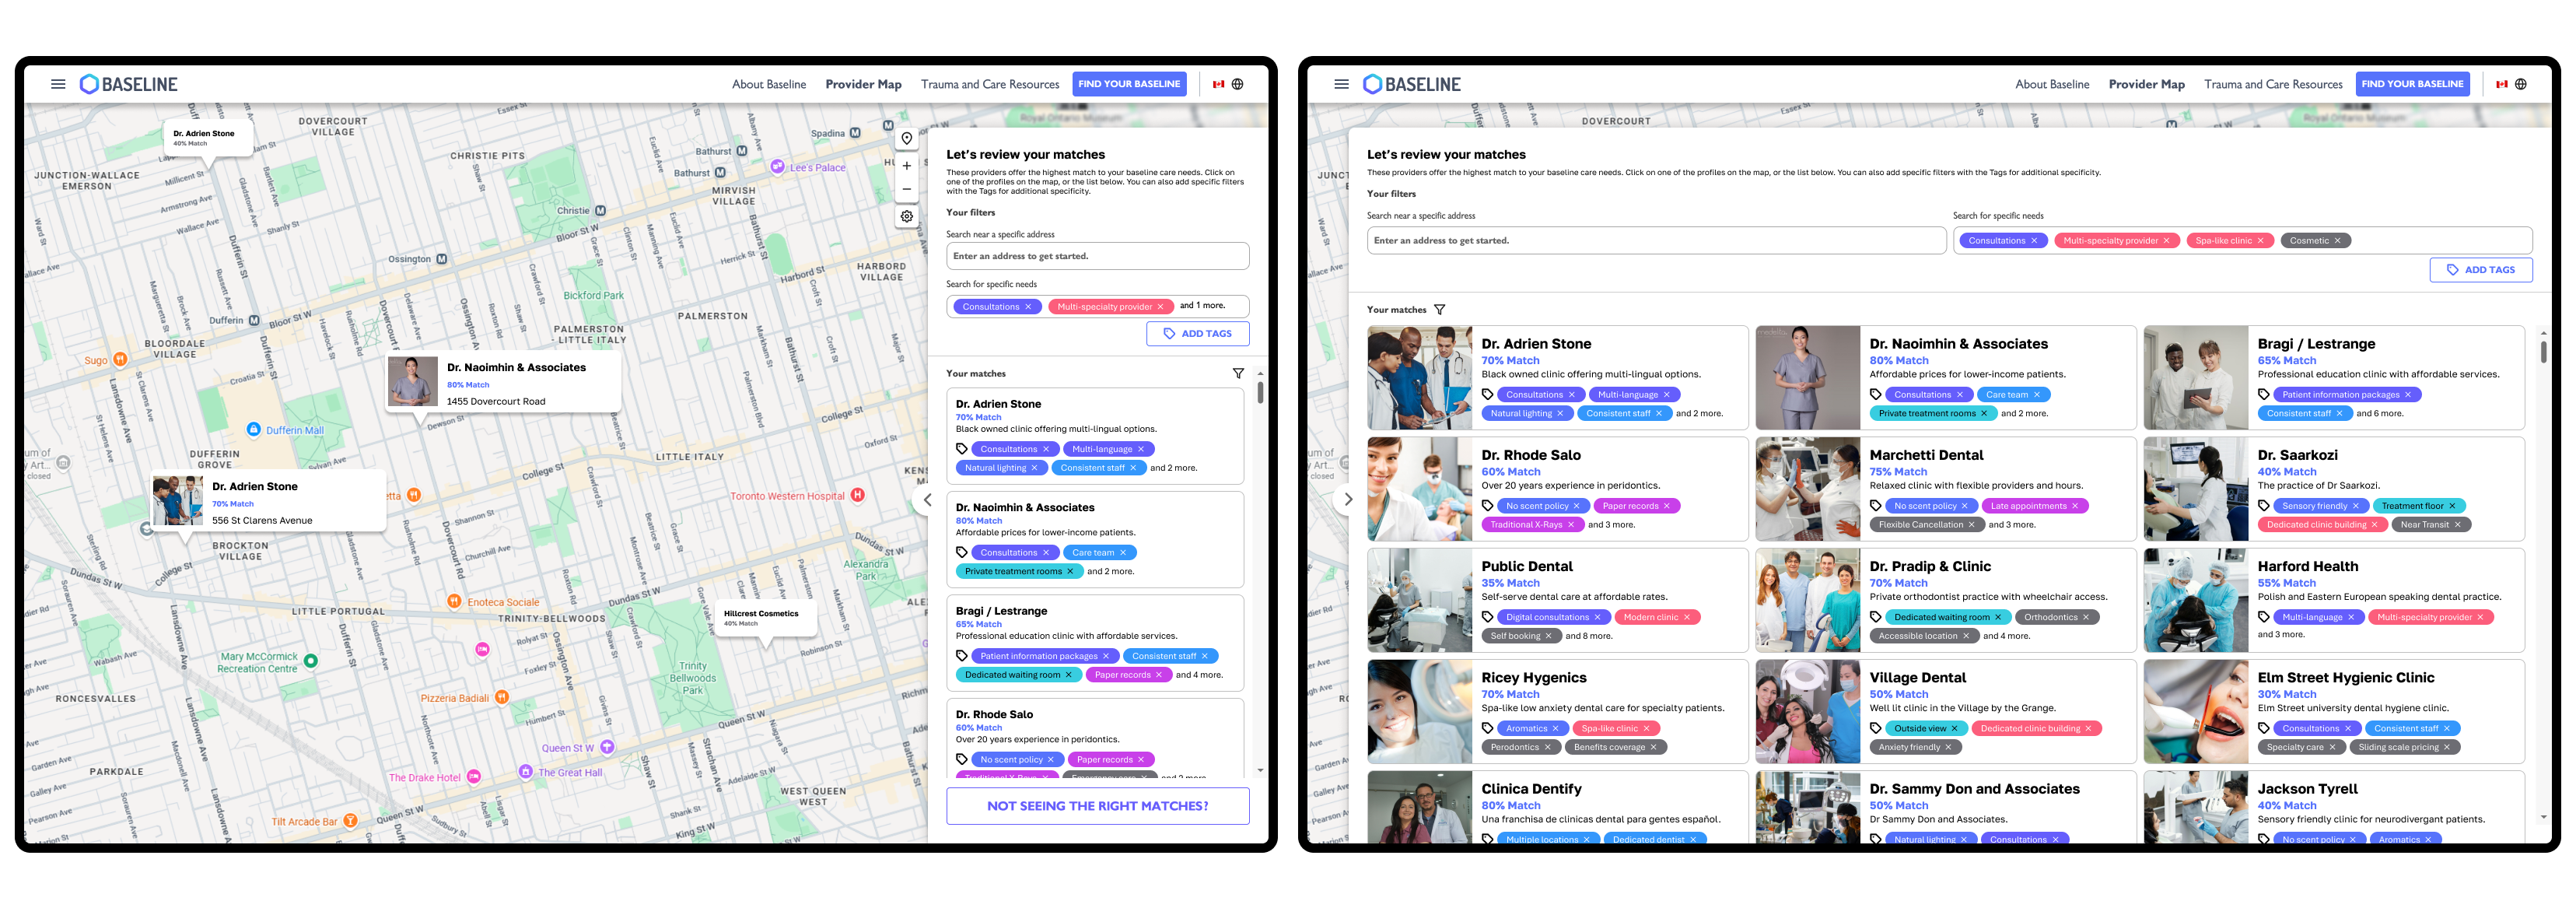Click ADD TAGS button in right screen
Screen dimensions: 2576x908
point(2480,270)
